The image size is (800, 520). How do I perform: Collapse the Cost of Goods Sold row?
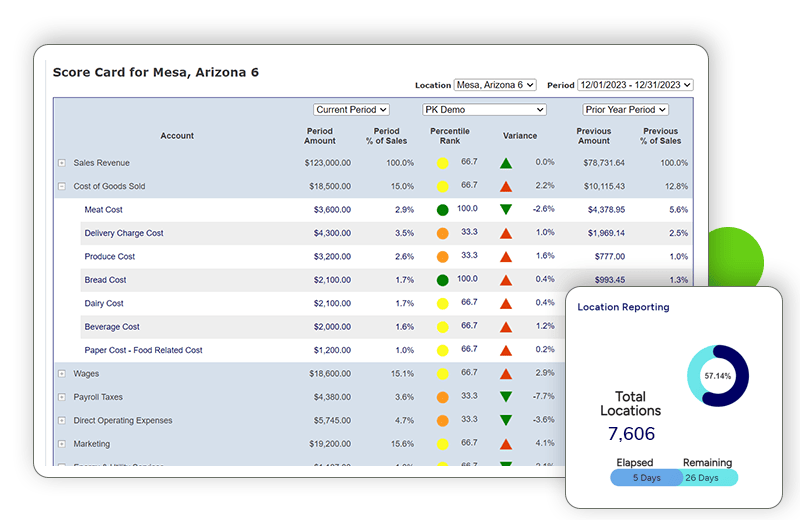tap(62, 187)
